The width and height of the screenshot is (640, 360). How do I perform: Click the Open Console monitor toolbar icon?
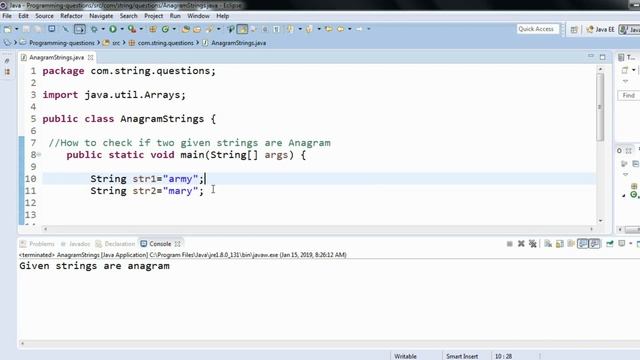coord(51,29)
